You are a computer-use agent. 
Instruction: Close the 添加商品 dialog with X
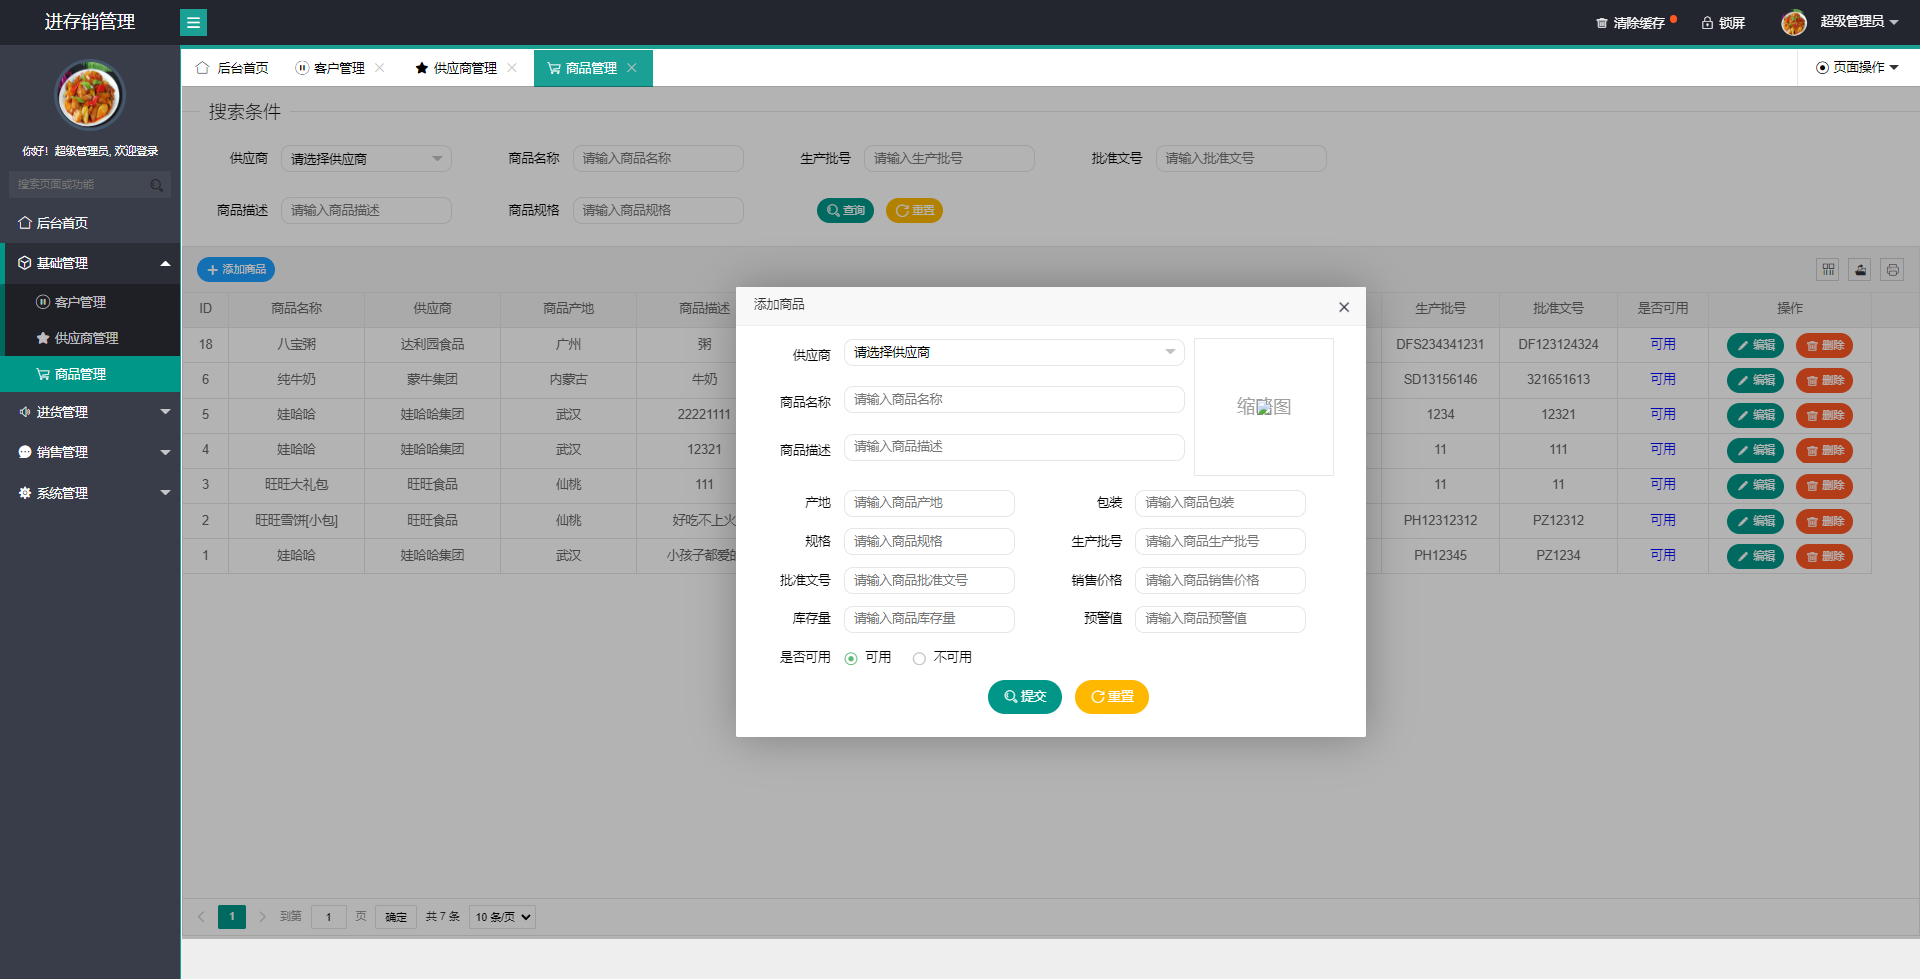1344,307
